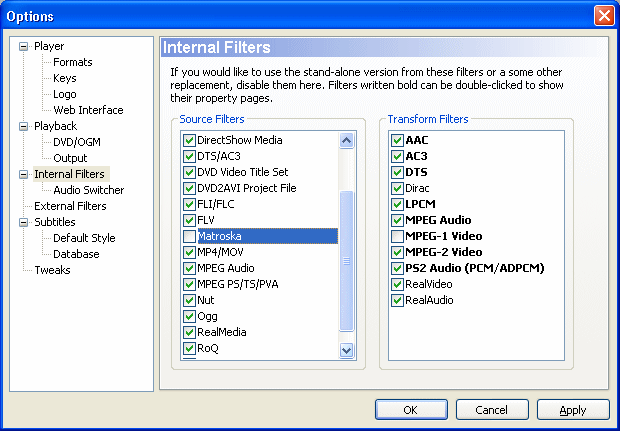Click Source Filters scroll up arrow
Image resolution: width=620 pixels, height=431 pixels.
click(346, 141)
